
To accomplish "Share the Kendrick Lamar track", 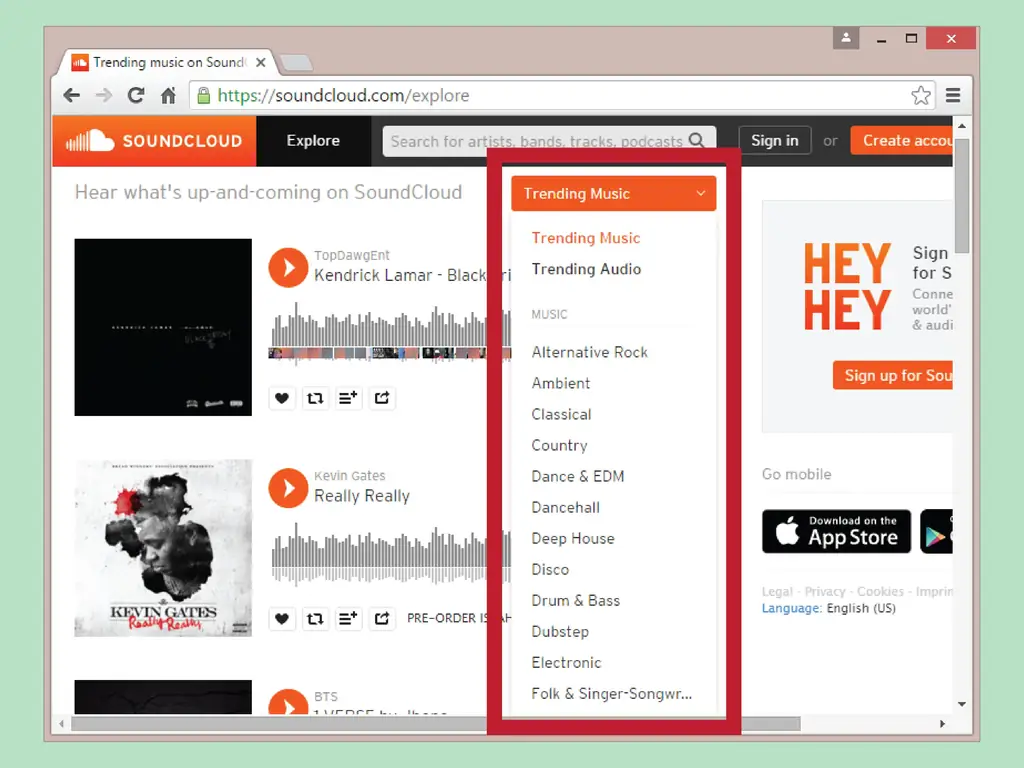I will (x=382, y=398).
